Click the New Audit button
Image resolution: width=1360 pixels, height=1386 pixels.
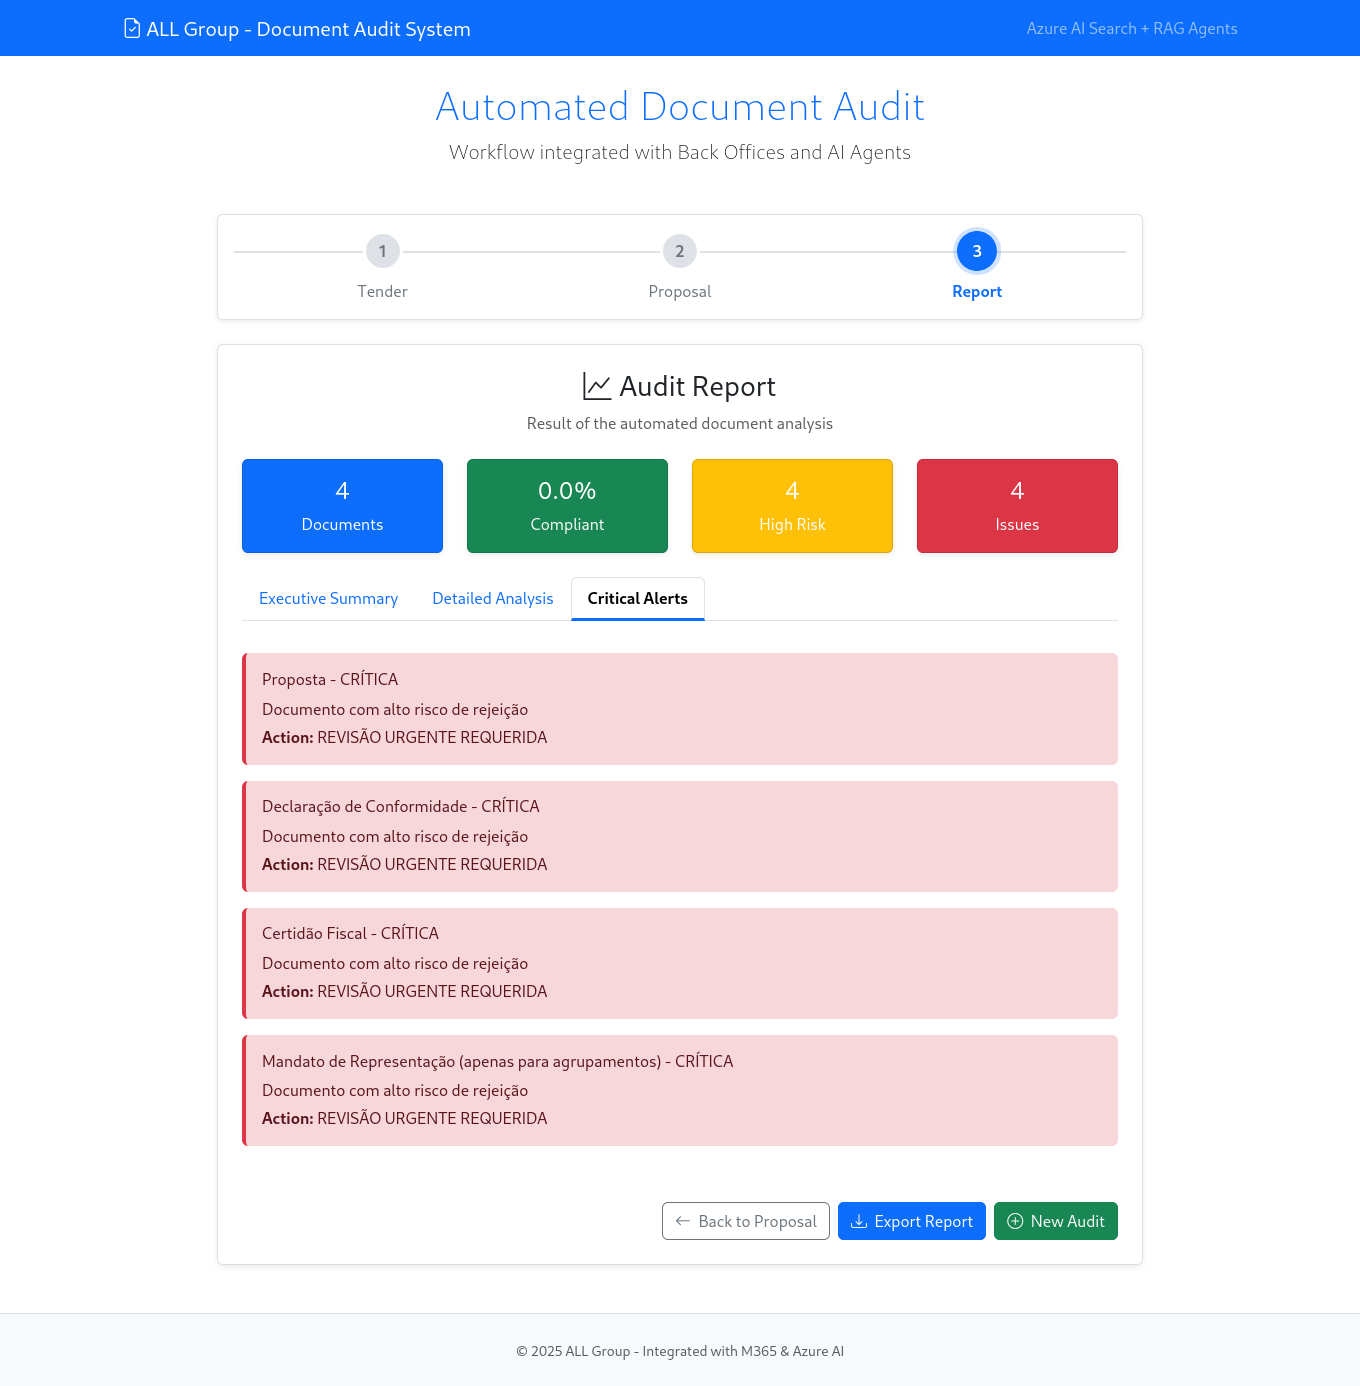coord(1056,1221)
